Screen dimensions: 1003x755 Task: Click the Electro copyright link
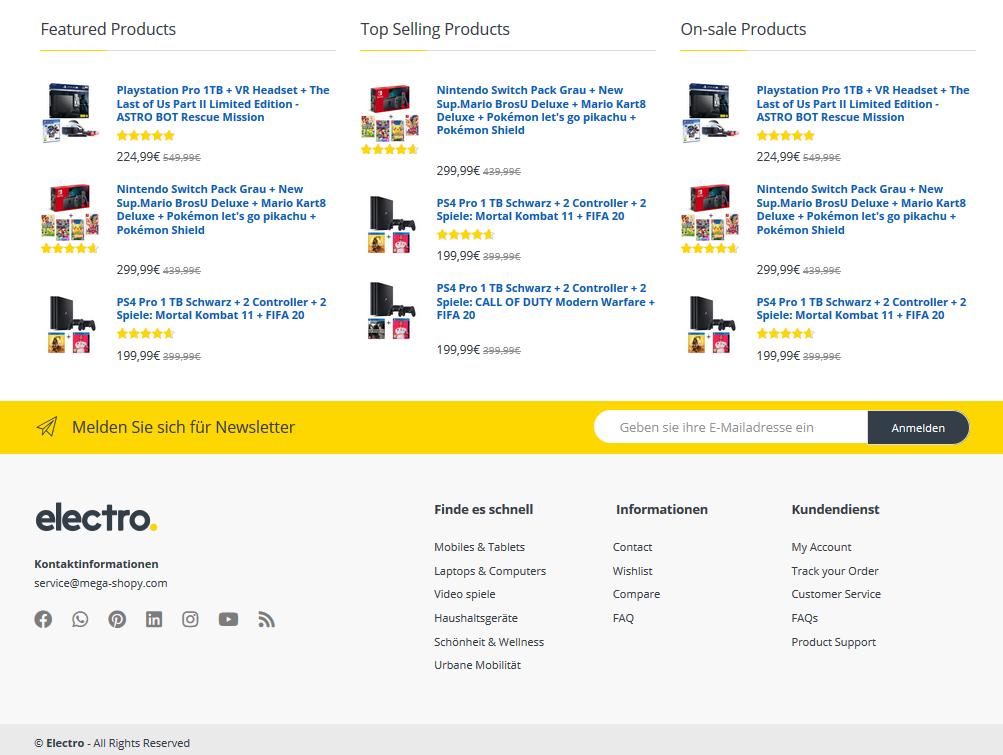[65, 743]
